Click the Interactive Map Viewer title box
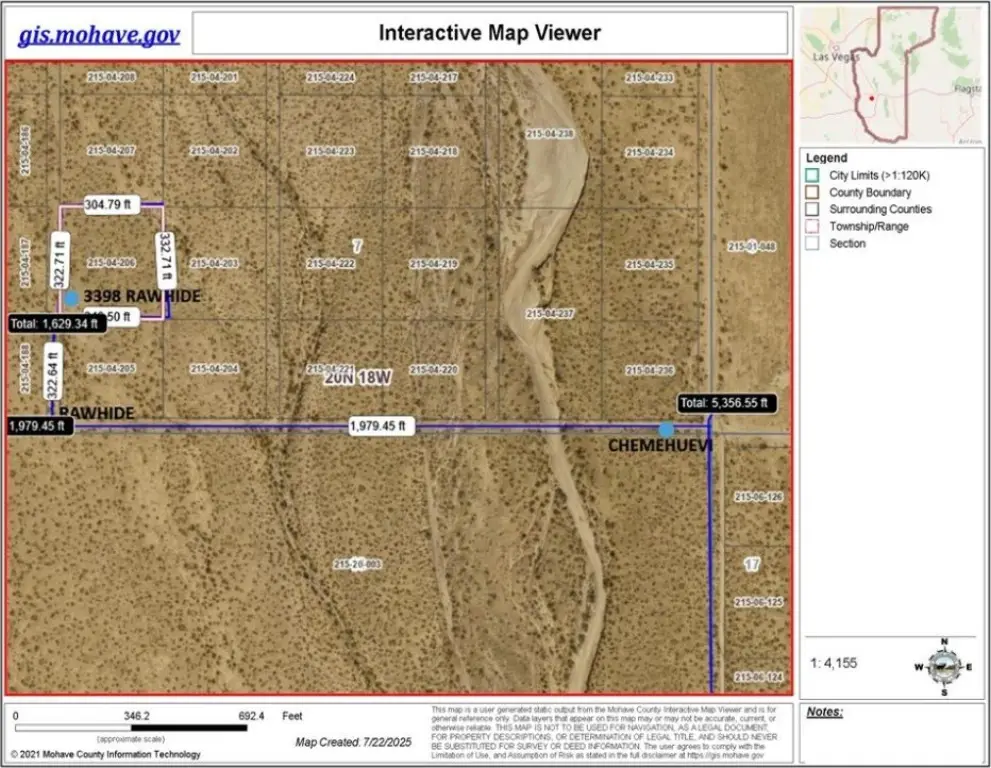The image size is (991, 768). [489, 33]
